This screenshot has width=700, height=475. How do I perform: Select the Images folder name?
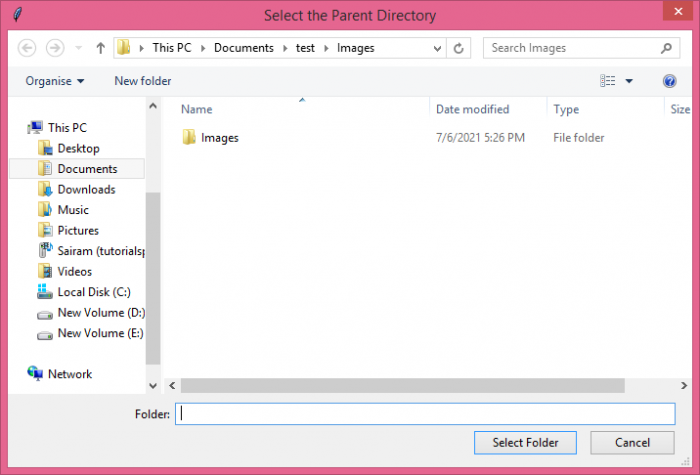(x=220, y=138)
